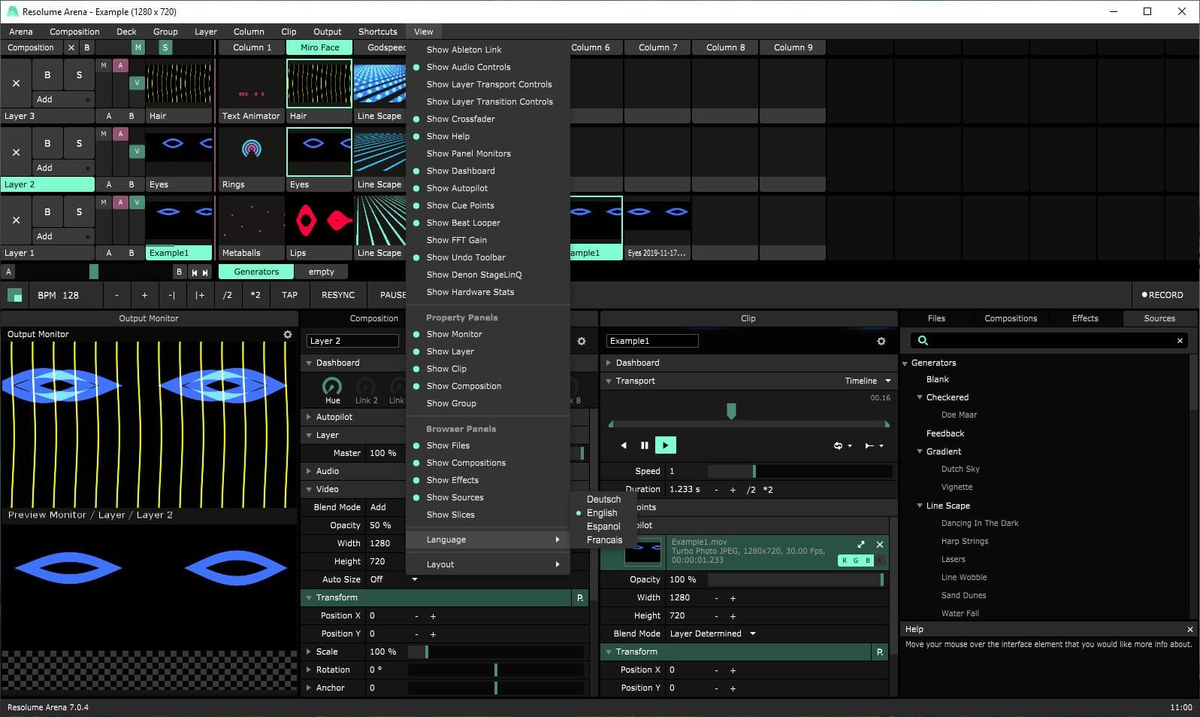Toggle fullscreen resize icon on Example1.mov
Viewport: 1200px width, 717px height.
[860, 545]
